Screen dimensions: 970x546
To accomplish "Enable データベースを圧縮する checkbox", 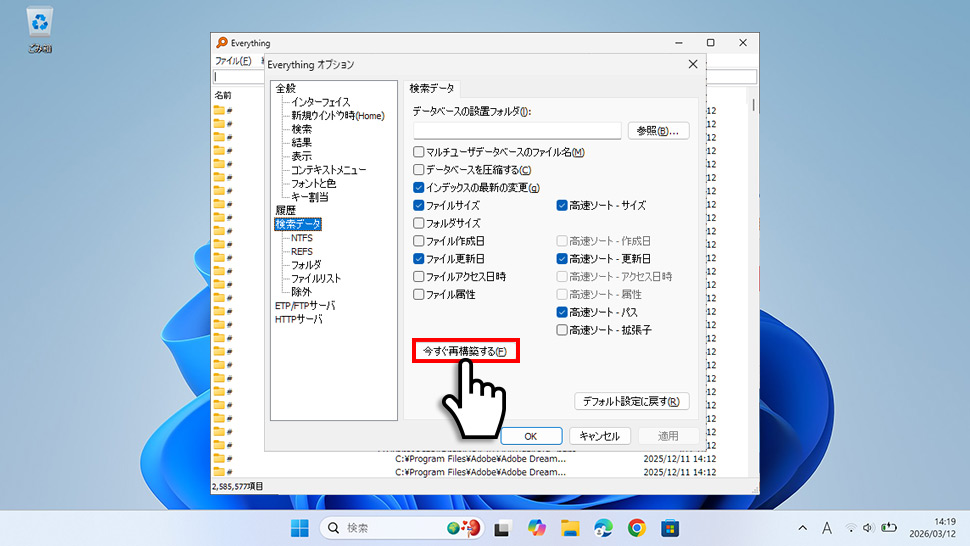I will (x=419, y=170).
